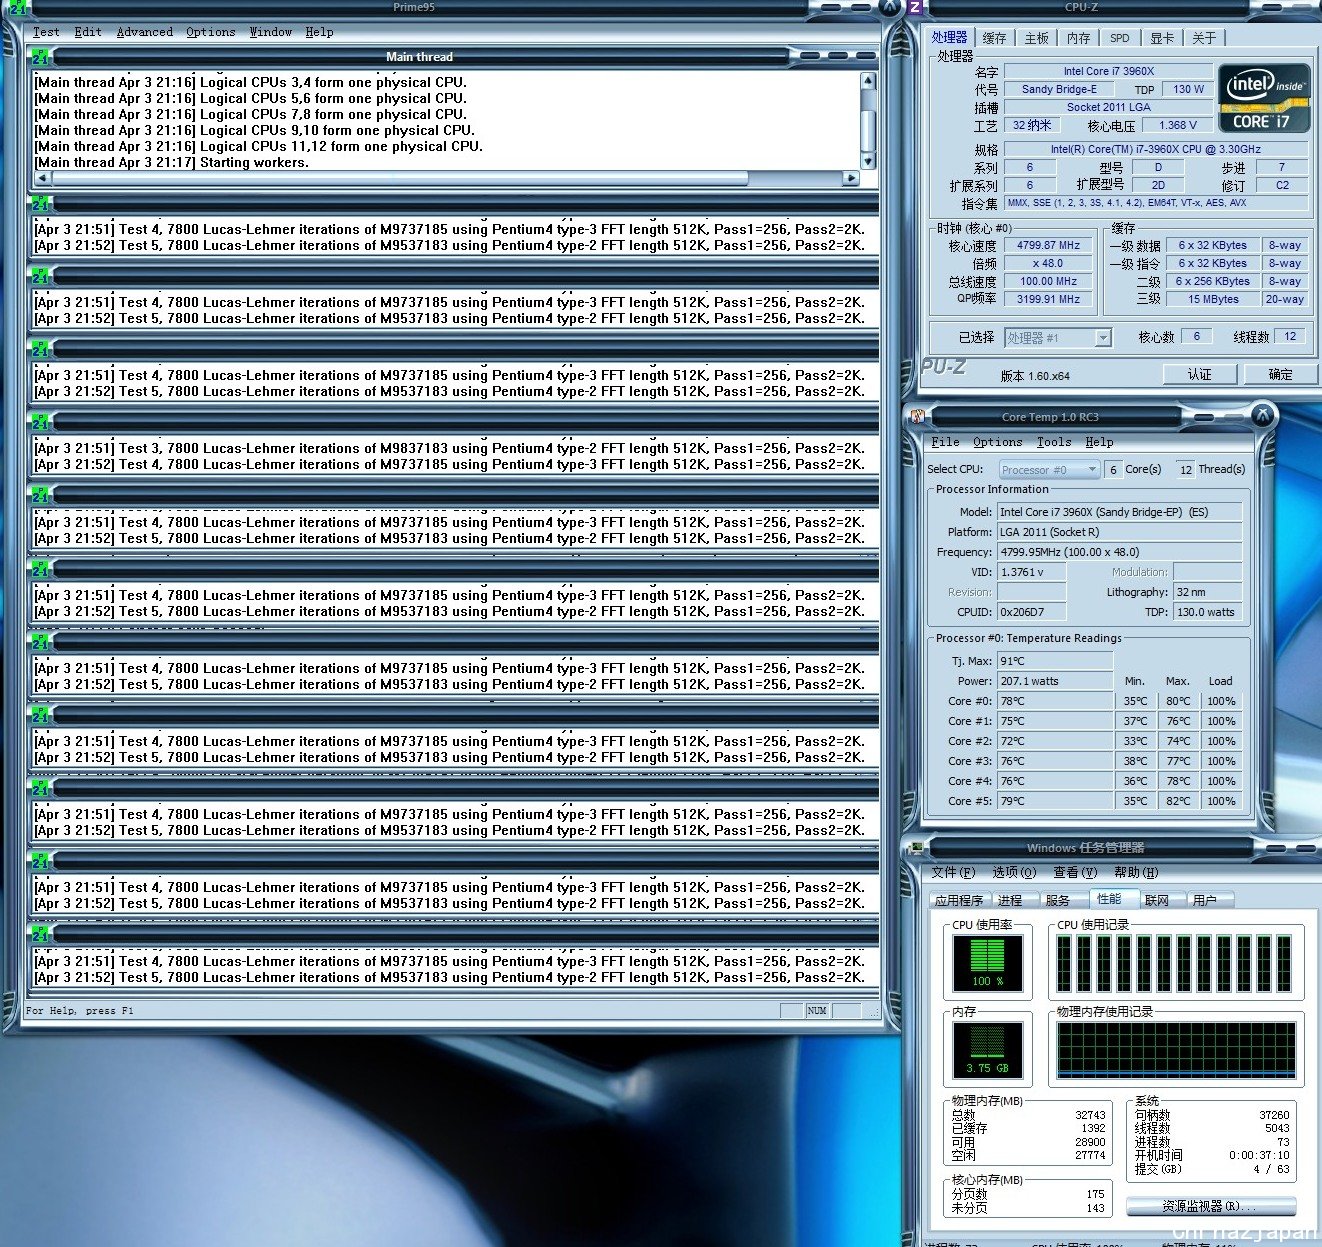Image resolution: width=1322 pixels, height=1247 pixels.
Task: Click the 物理内存使用记录 history graph
Action: pyautogui.click(x=1176, y=1050)
